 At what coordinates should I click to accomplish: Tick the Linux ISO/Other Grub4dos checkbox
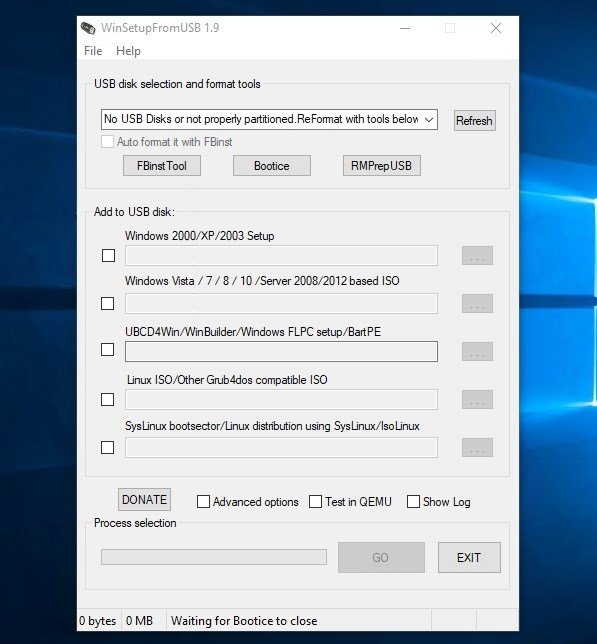click(x=108, y=399)
